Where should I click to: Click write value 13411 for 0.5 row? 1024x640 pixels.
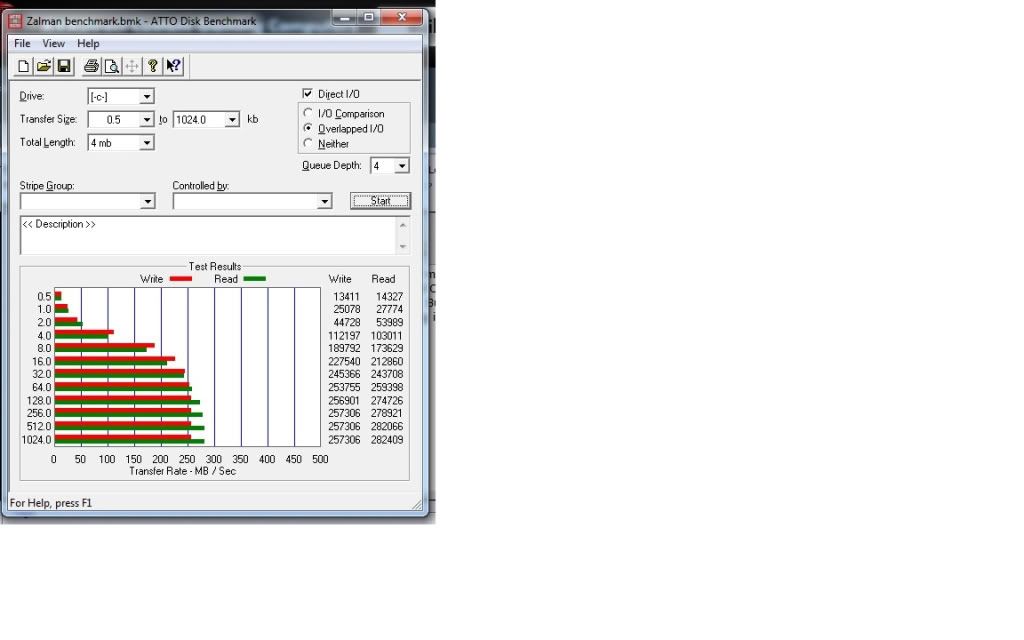[346, 296]
